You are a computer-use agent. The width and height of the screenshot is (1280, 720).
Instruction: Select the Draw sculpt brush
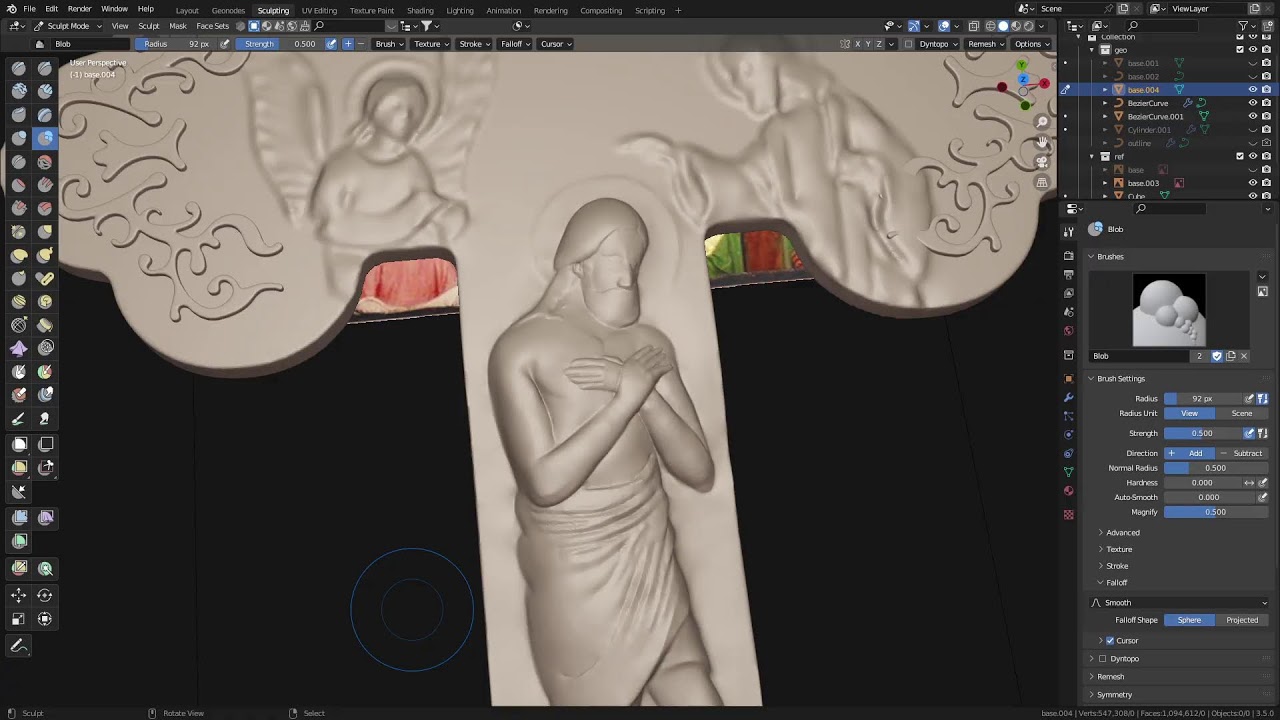(x=19, y=68)
